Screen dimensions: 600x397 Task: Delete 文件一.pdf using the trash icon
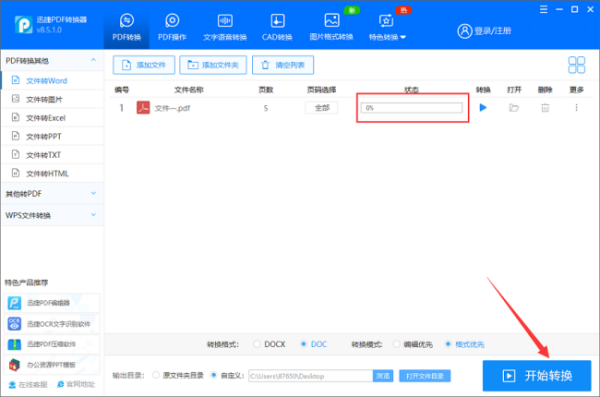(x=545, y=108)
